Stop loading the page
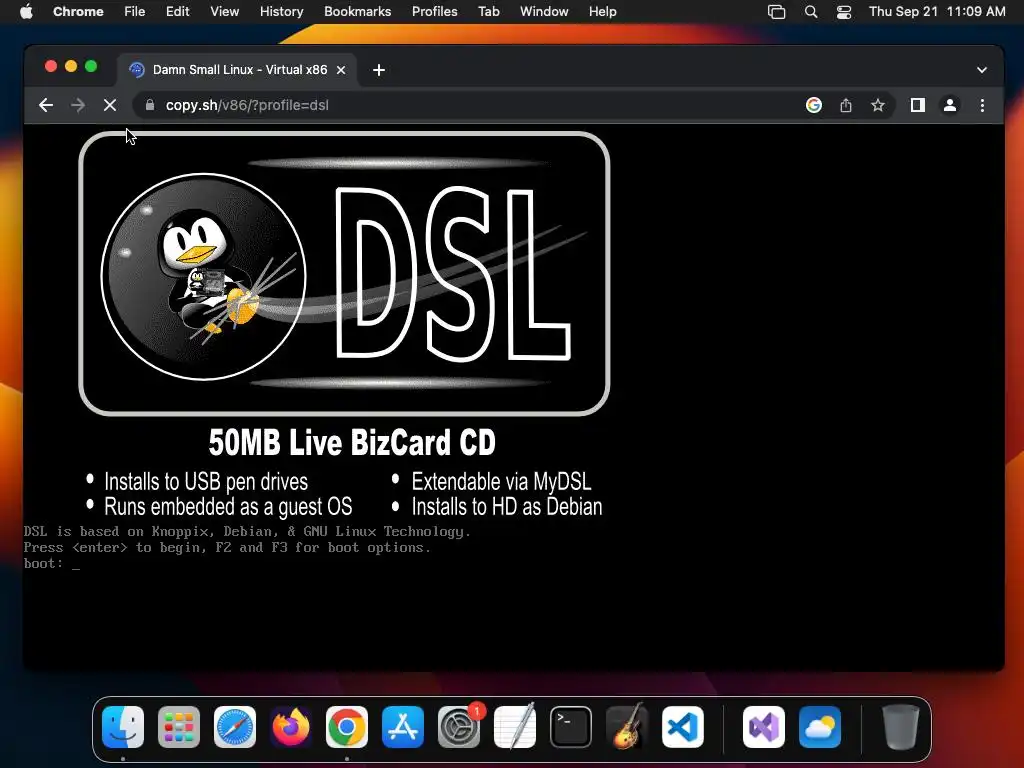Image resolution: width=1024 pixels, height=768 pixels. (x=110, y=105)
